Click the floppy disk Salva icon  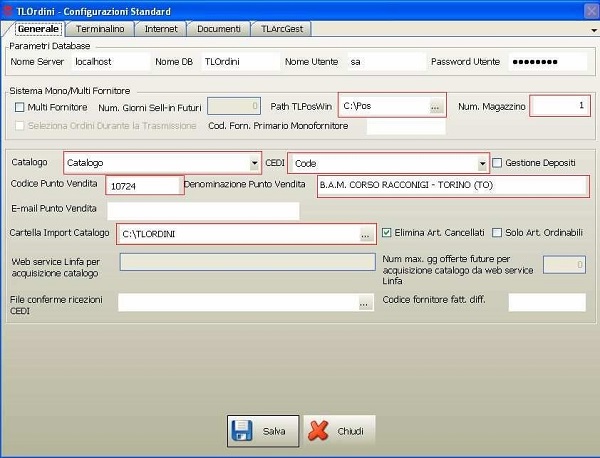(242, 431)
